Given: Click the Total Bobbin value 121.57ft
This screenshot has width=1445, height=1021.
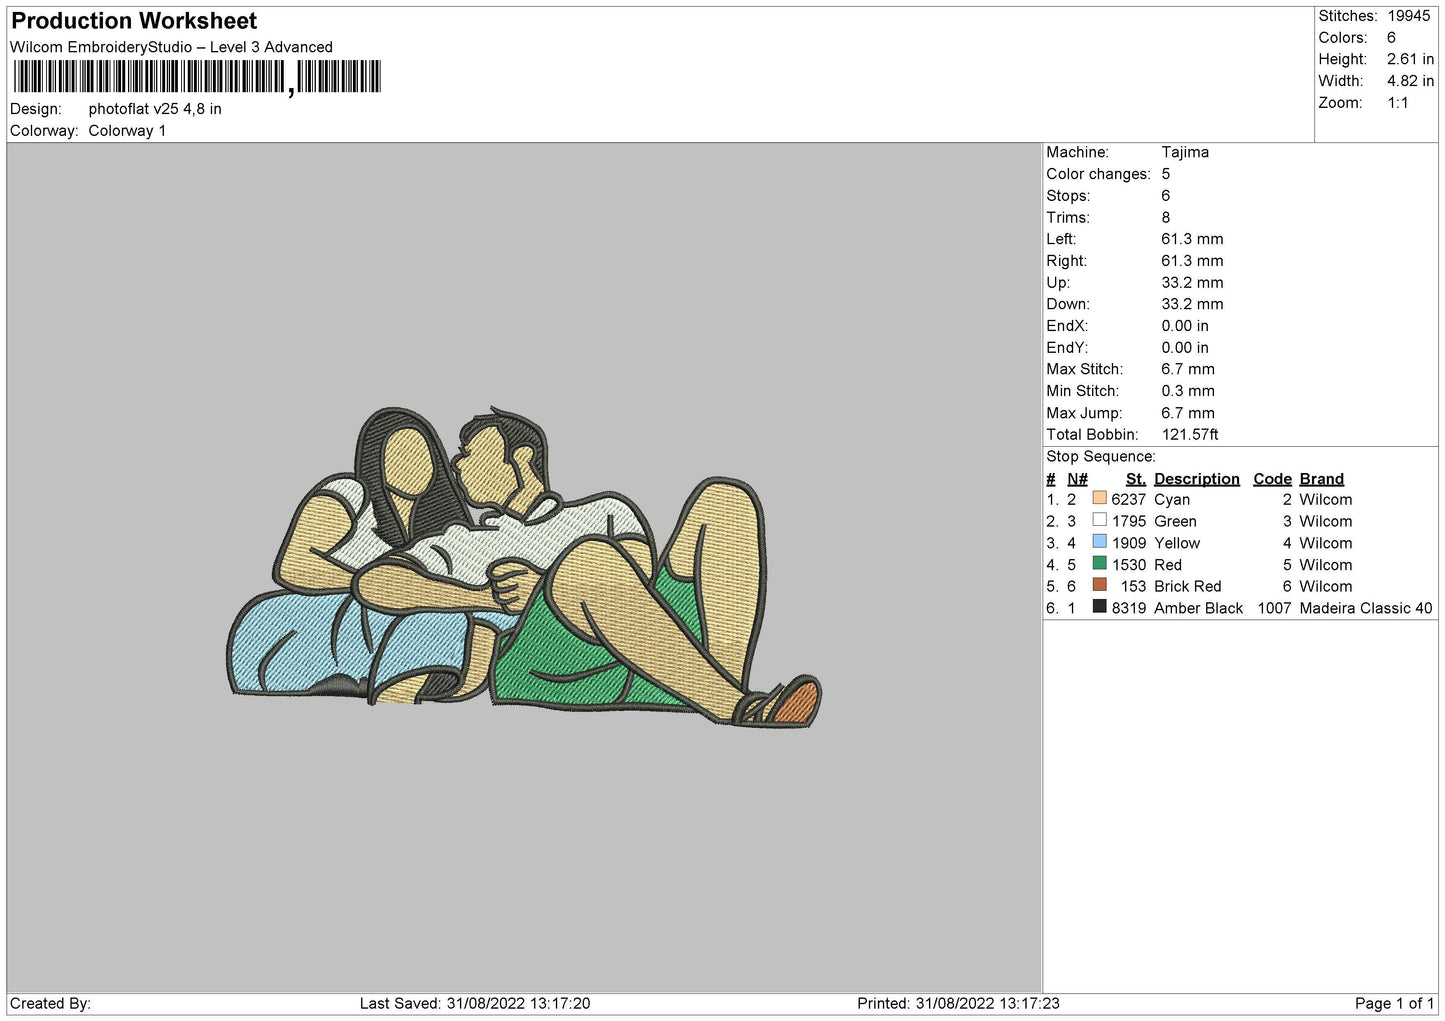Looking at the screenshot, I should point(1190,435).
